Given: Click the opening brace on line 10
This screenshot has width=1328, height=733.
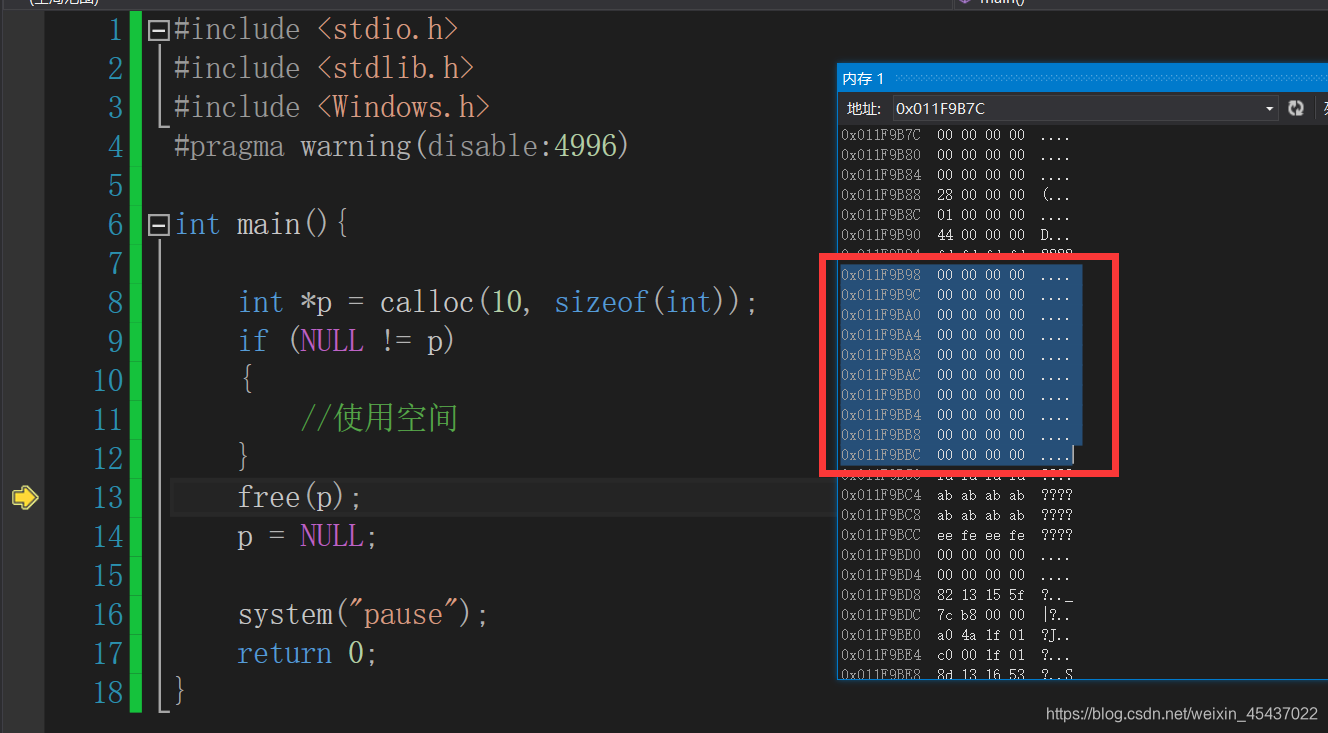Looking at the screenshot, I should [246, 380].
